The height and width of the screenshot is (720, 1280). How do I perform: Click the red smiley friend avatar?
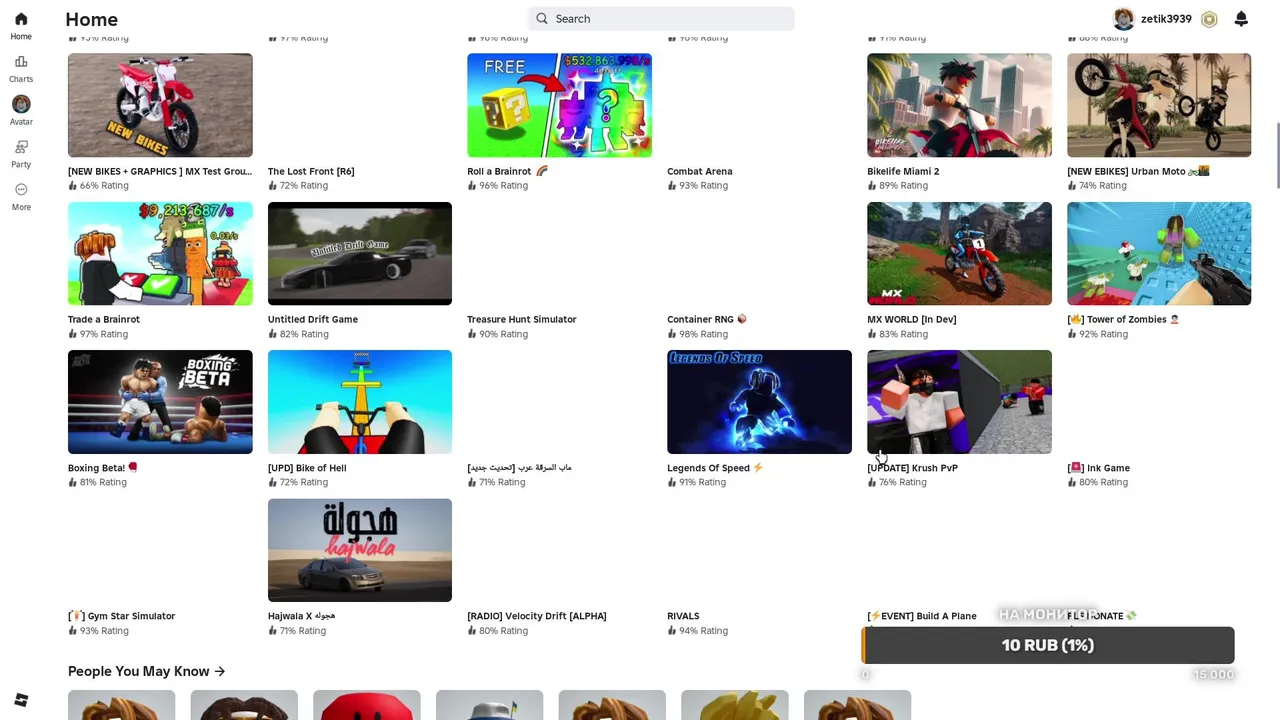pyautogui.click(x=367, y=705)
